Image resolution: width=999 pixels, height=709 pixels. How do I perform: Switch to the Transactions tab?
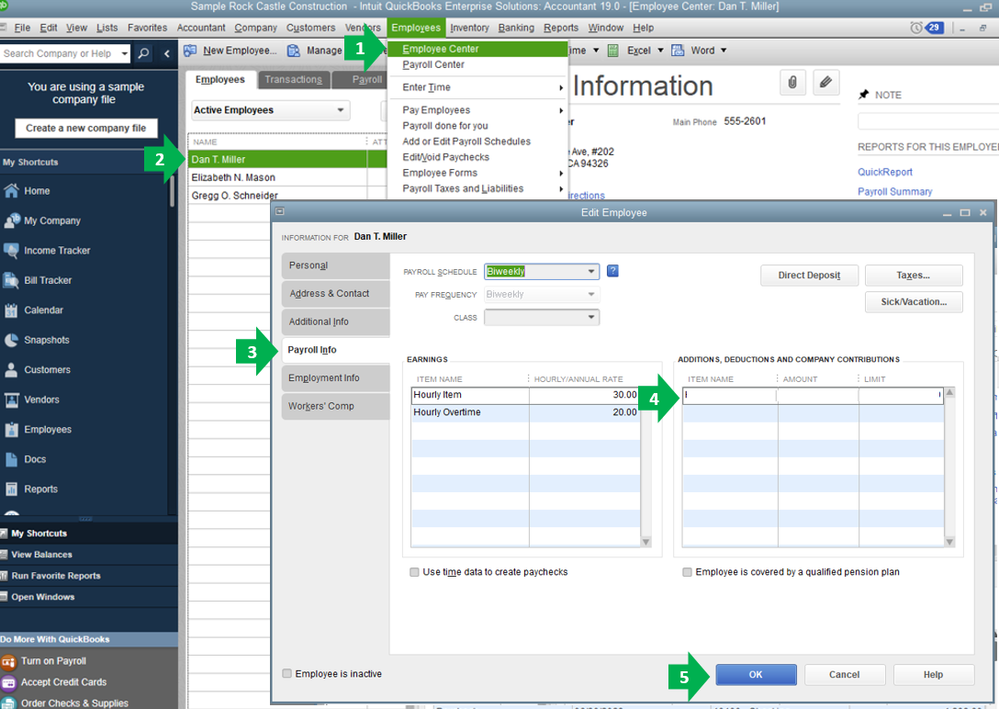294,80
